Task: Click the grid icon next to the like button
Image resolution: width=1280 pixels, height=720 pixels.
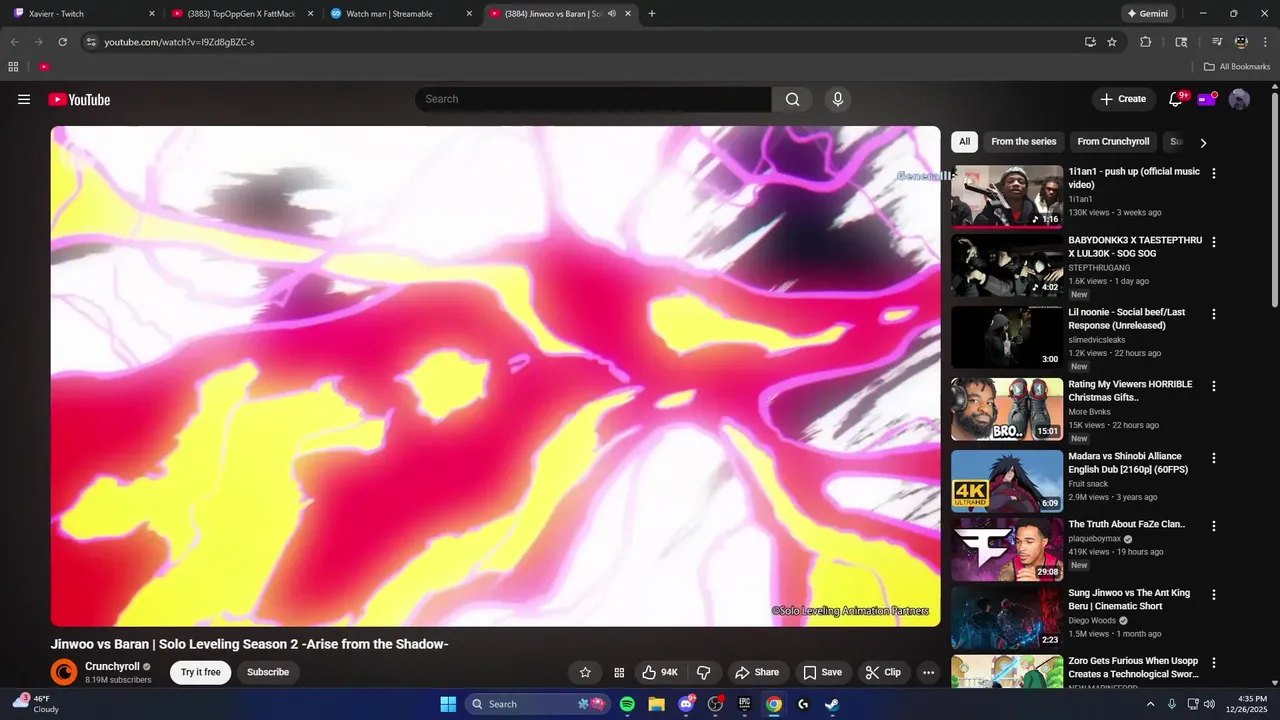Action: pyautogui.click(x=619, y=672)
